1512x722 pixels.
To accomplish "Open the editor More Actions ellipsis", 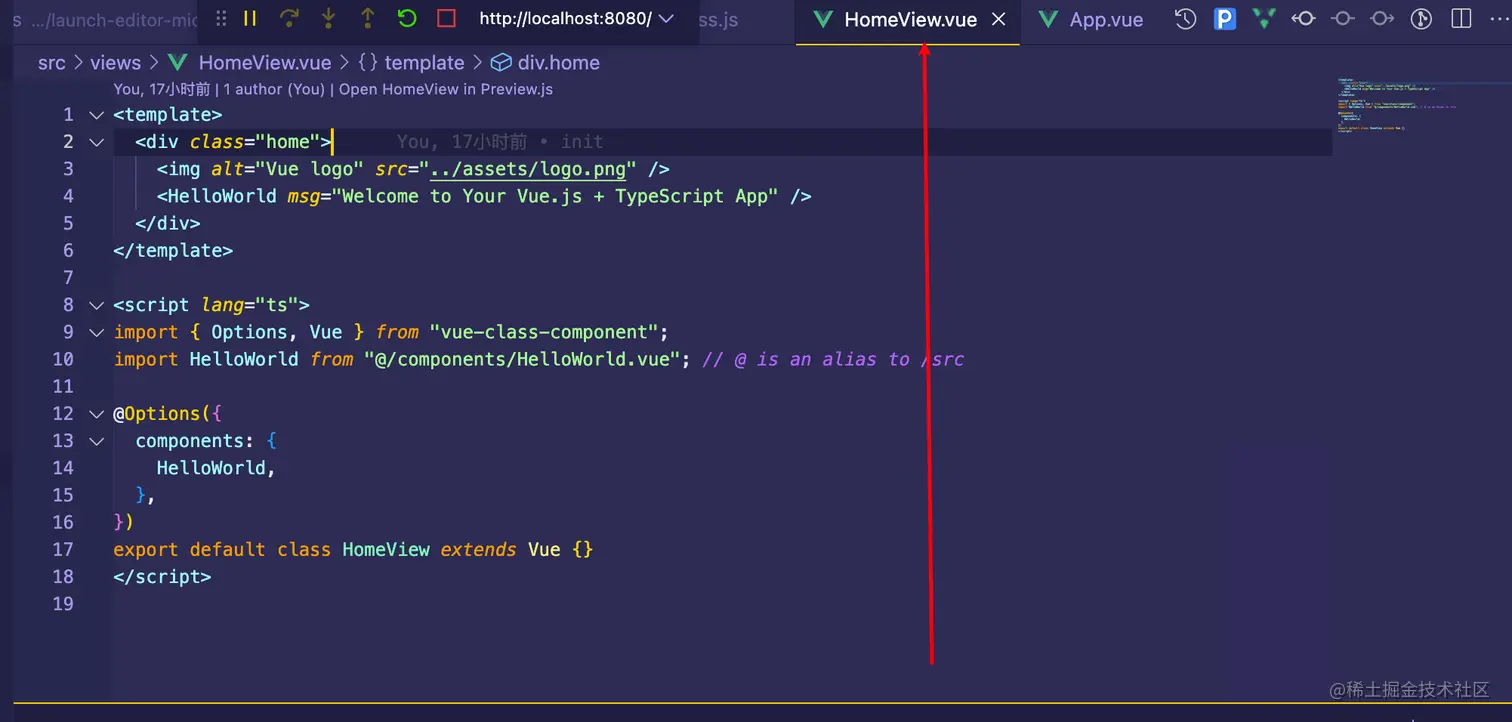I will (1500, 18).
